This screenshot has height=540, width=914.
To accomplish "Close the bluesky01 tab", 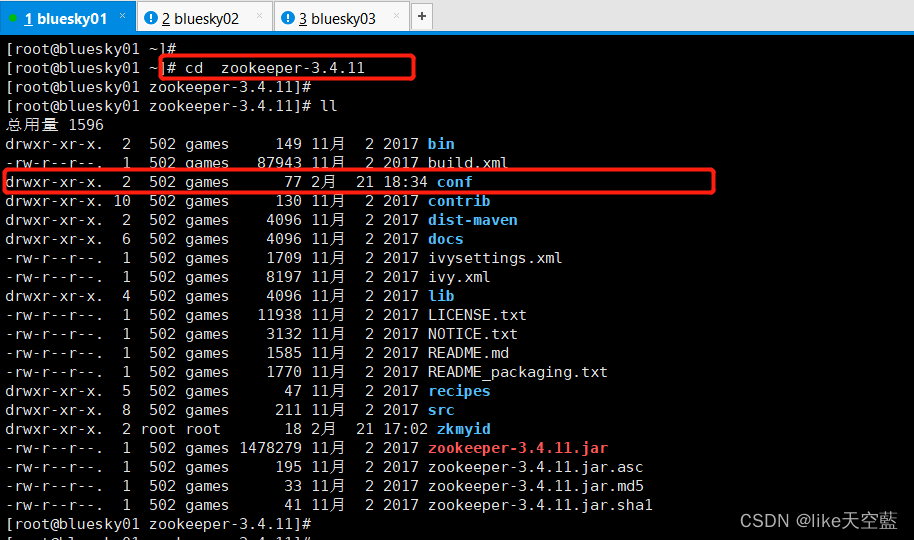I will pos(122,16).
